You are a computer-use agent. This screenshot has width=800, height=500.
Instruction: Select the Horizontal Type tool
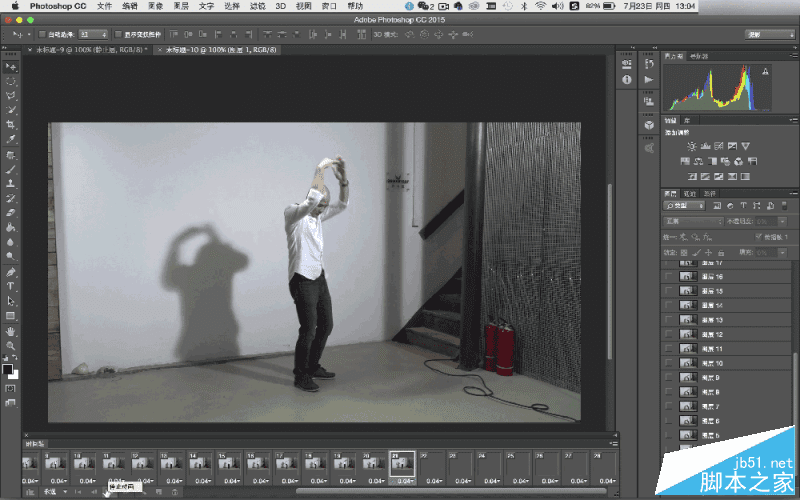point(10,286)
